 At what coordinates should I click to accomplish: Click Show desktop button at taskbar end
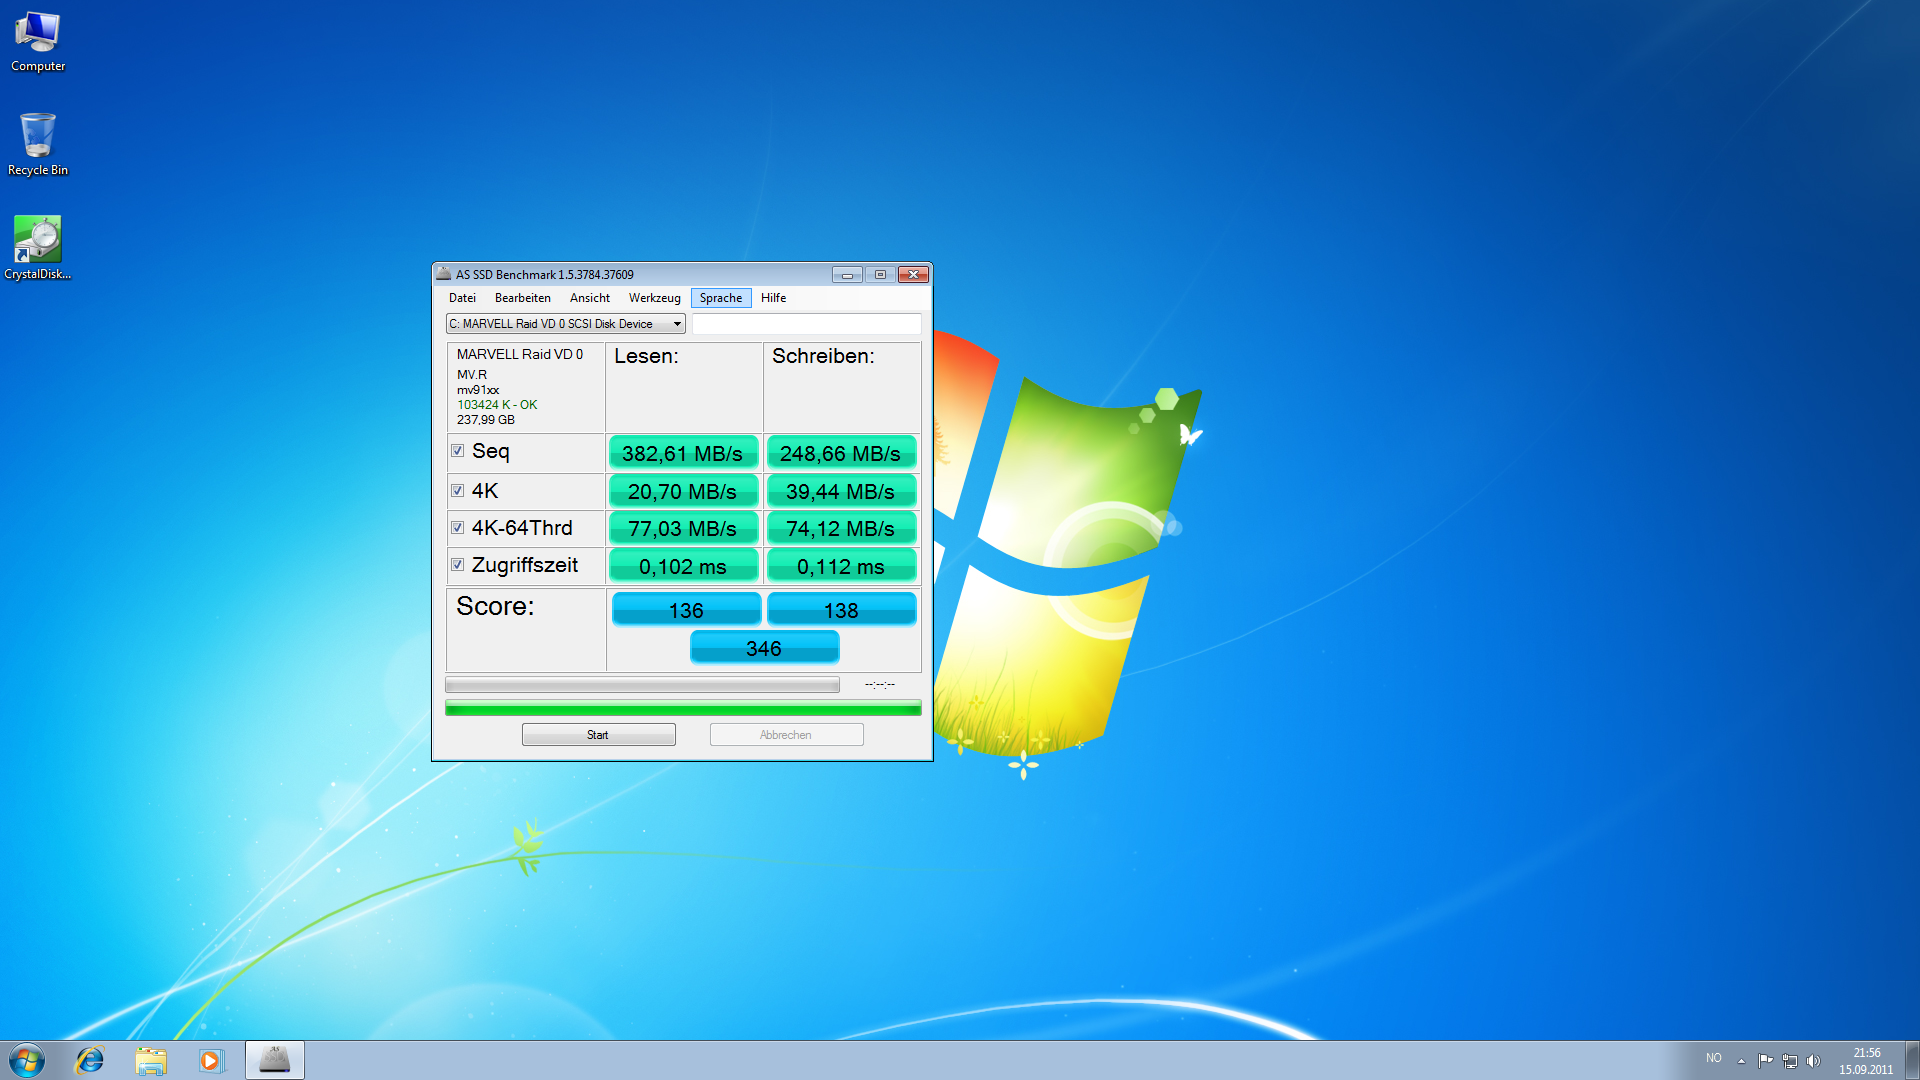[x=1912, y=1060]
